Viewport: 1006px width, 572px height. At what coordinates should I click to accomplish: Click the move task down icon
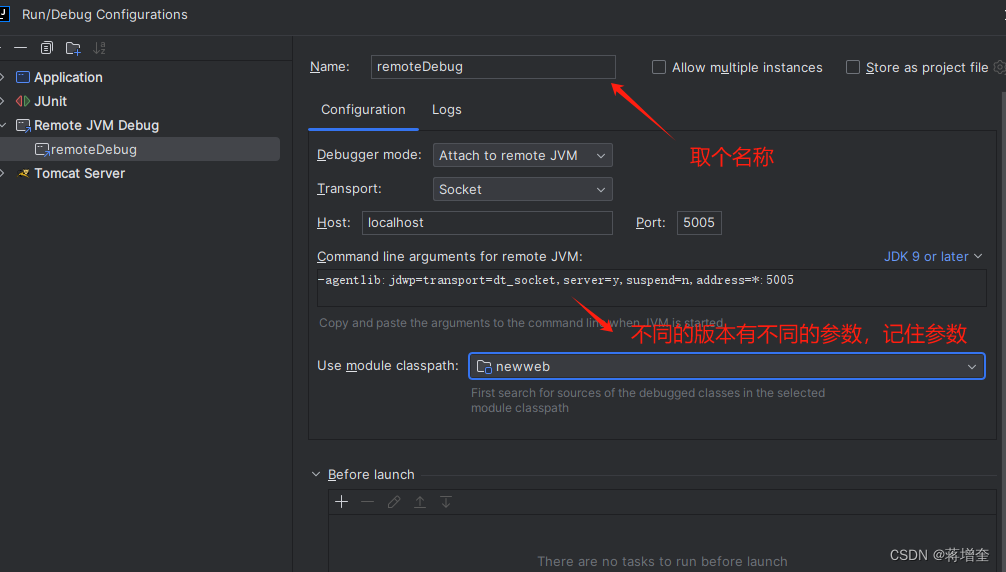(x=446, y=501)
